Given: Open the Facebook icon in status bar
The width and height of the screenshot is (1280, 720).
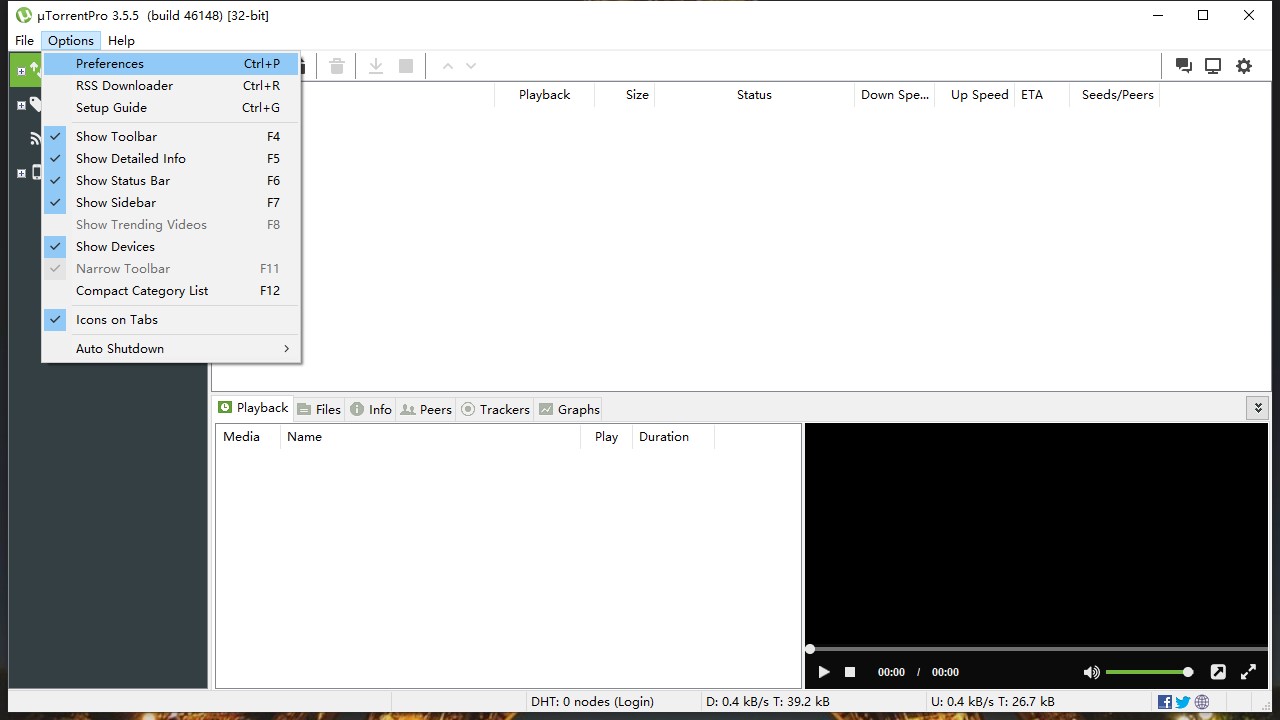Looking at the screenshot, I should click(x=1165, y=702).
